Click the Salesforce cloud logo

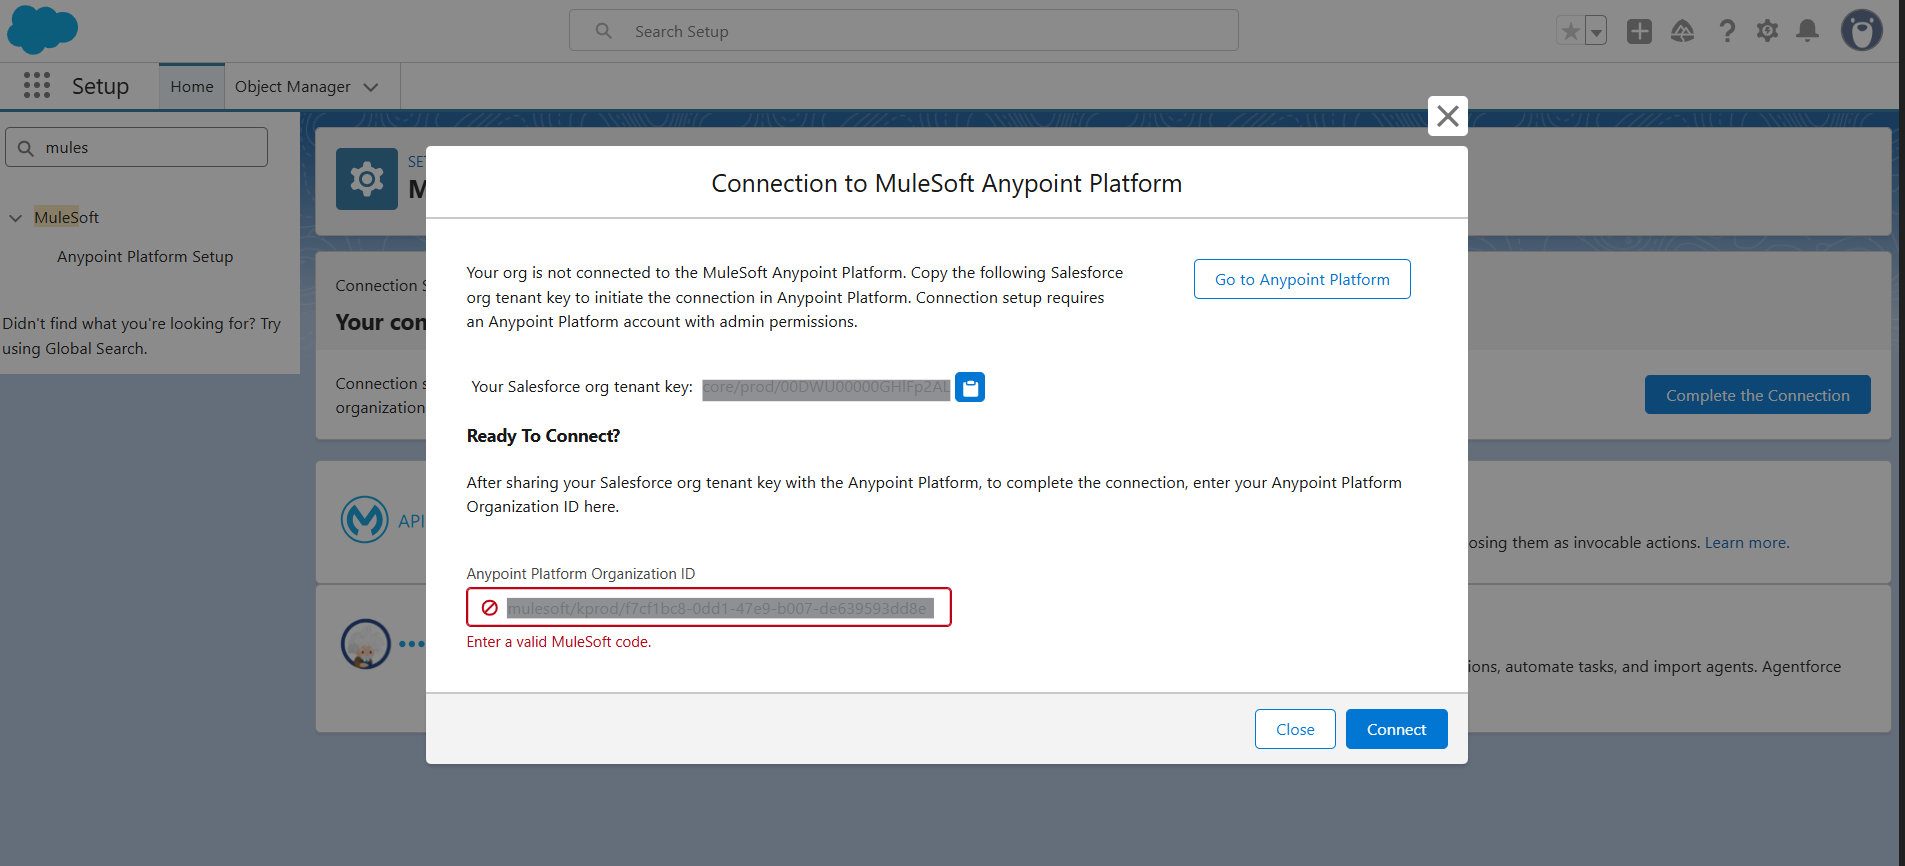click(42, 29)
